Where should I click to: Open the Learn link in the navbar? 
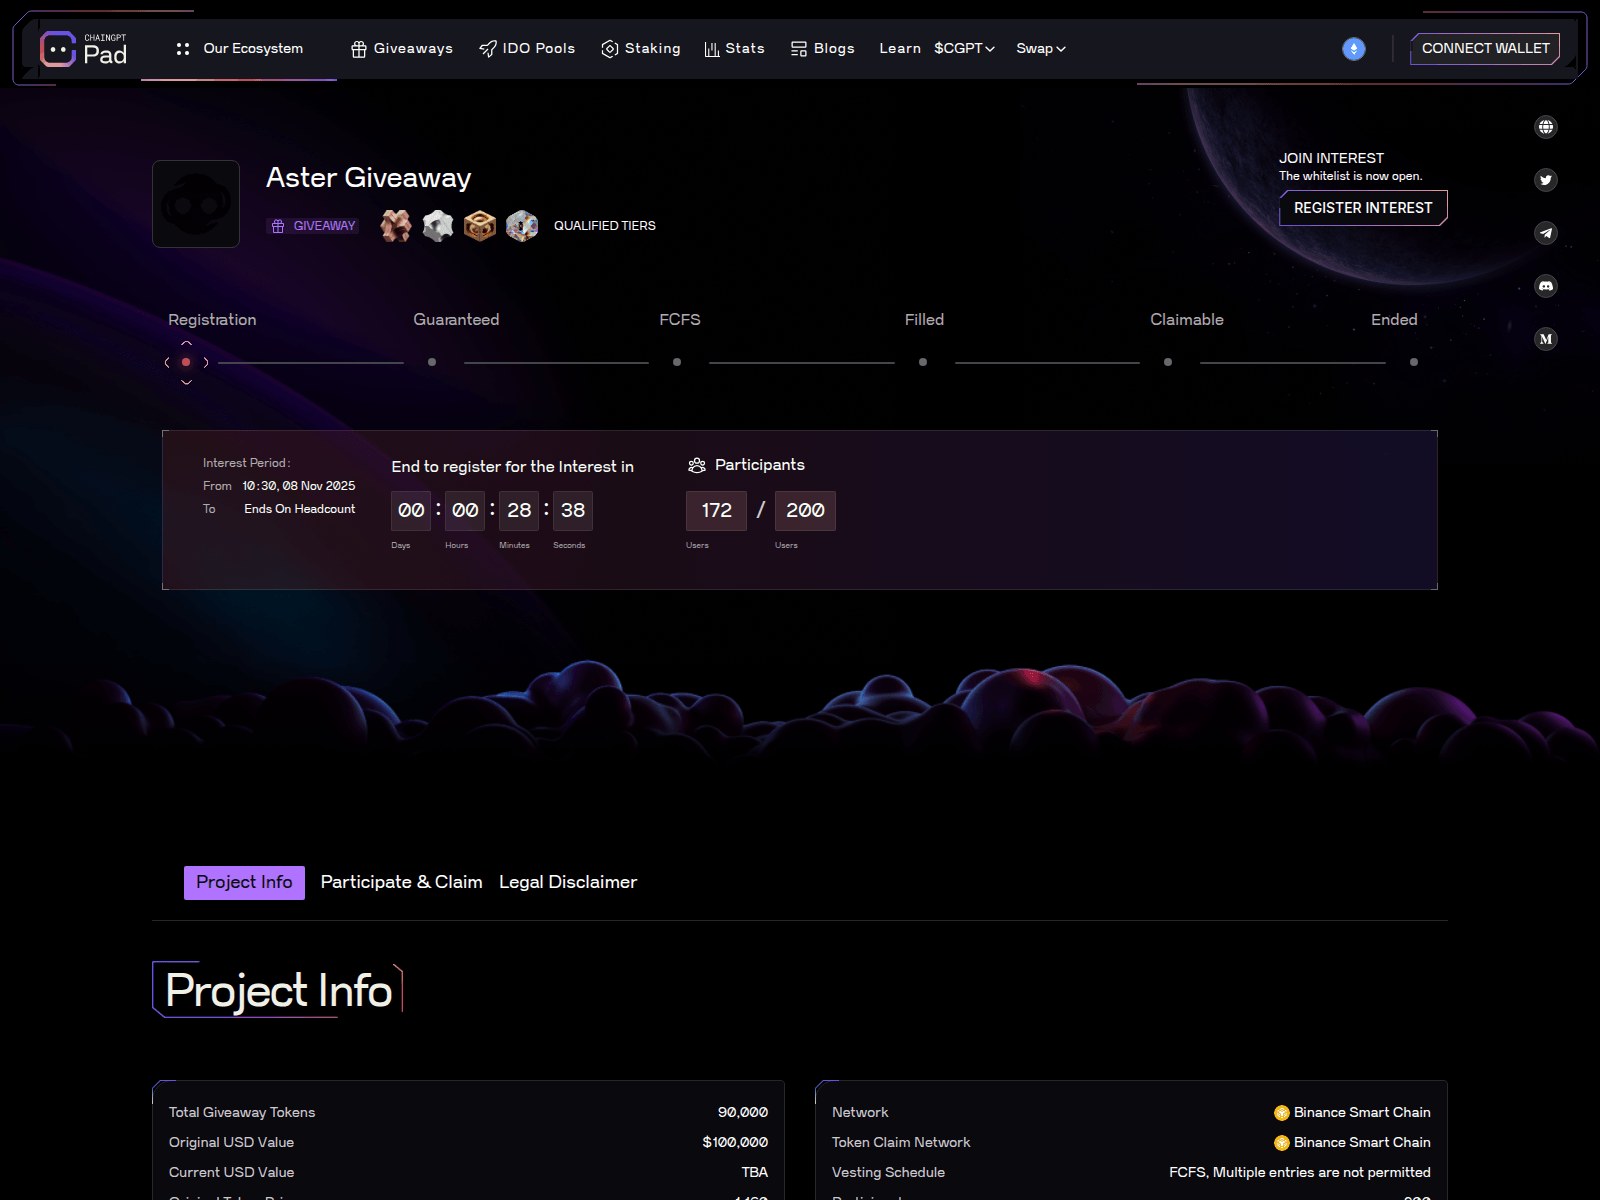(x=900, y=48)
